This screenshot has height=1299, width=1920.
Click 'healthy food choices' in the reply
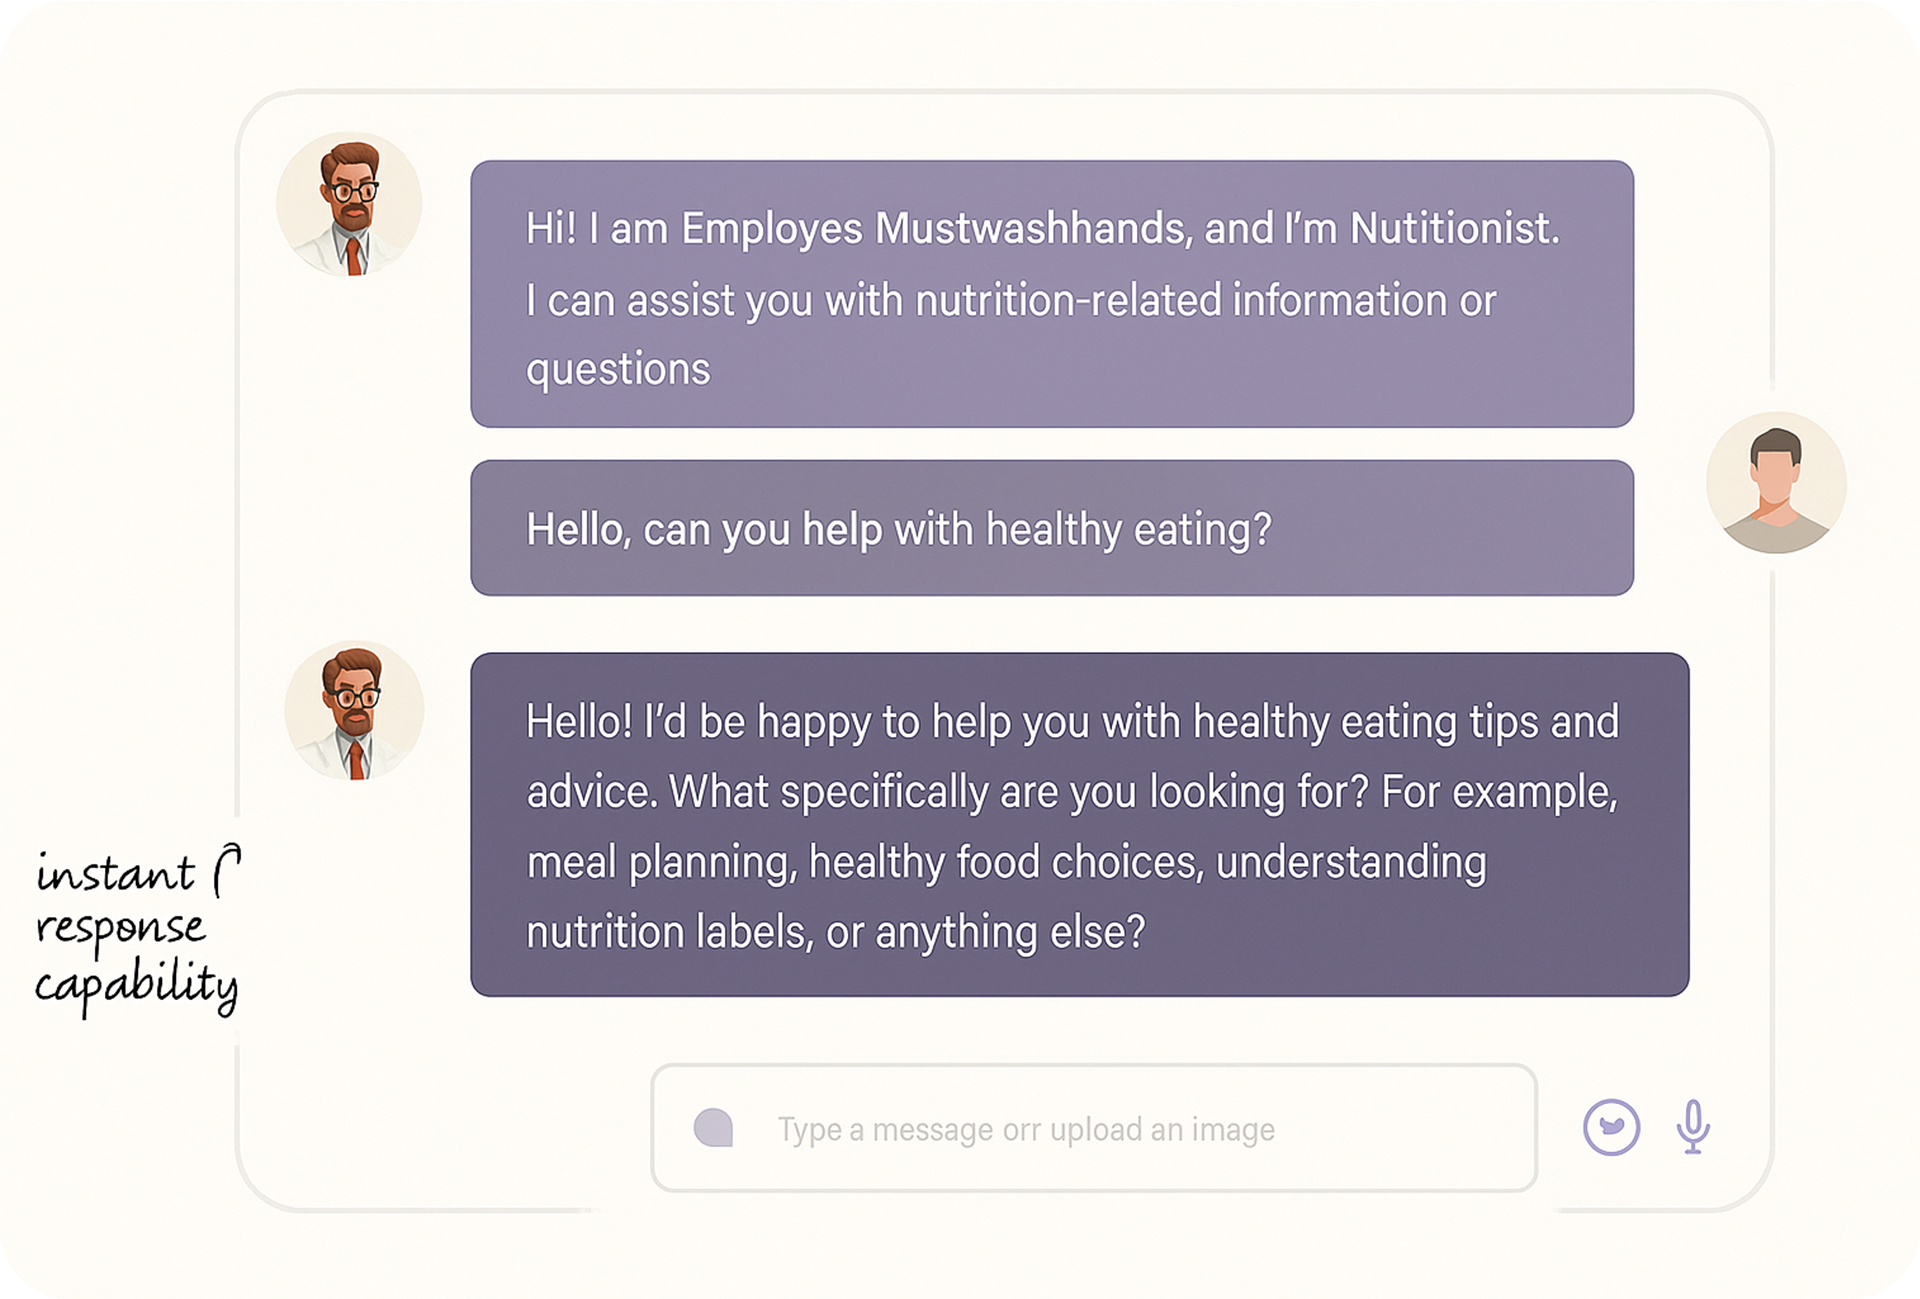(x=1005, y=862)
